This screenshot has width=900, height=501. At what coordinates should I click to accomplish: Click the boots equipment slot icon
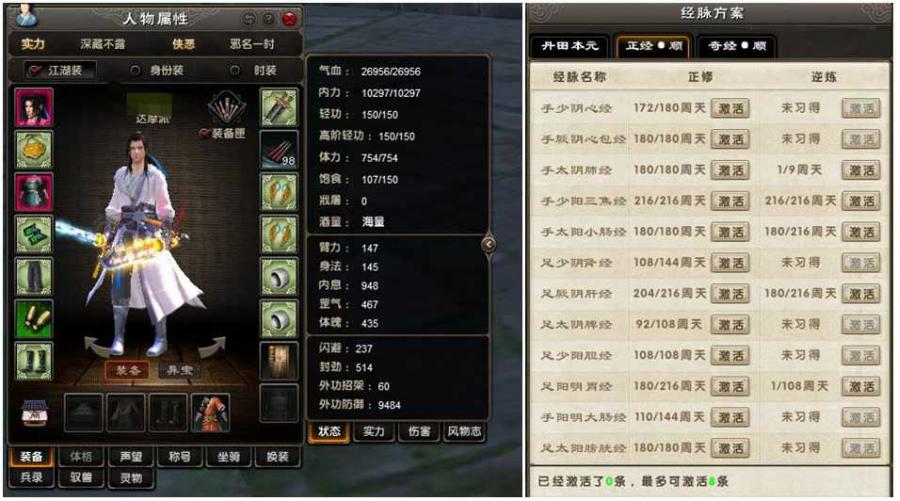click(34, 361)
